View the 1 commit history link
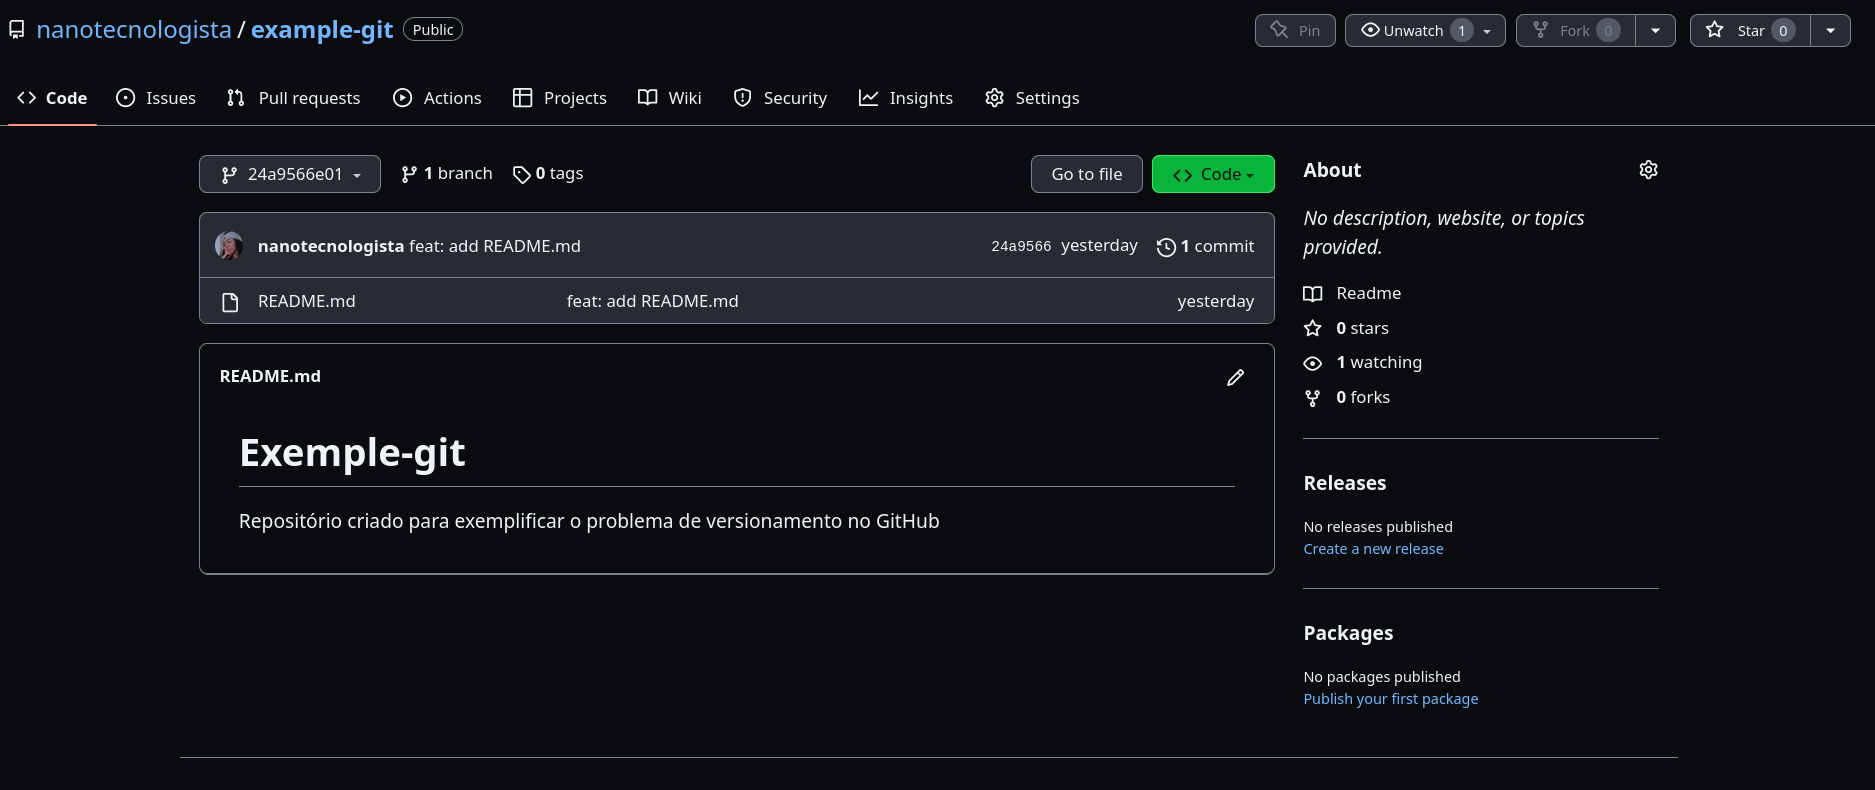The width and height of the screenshot is (1875, 790). tap(1205, 246)
